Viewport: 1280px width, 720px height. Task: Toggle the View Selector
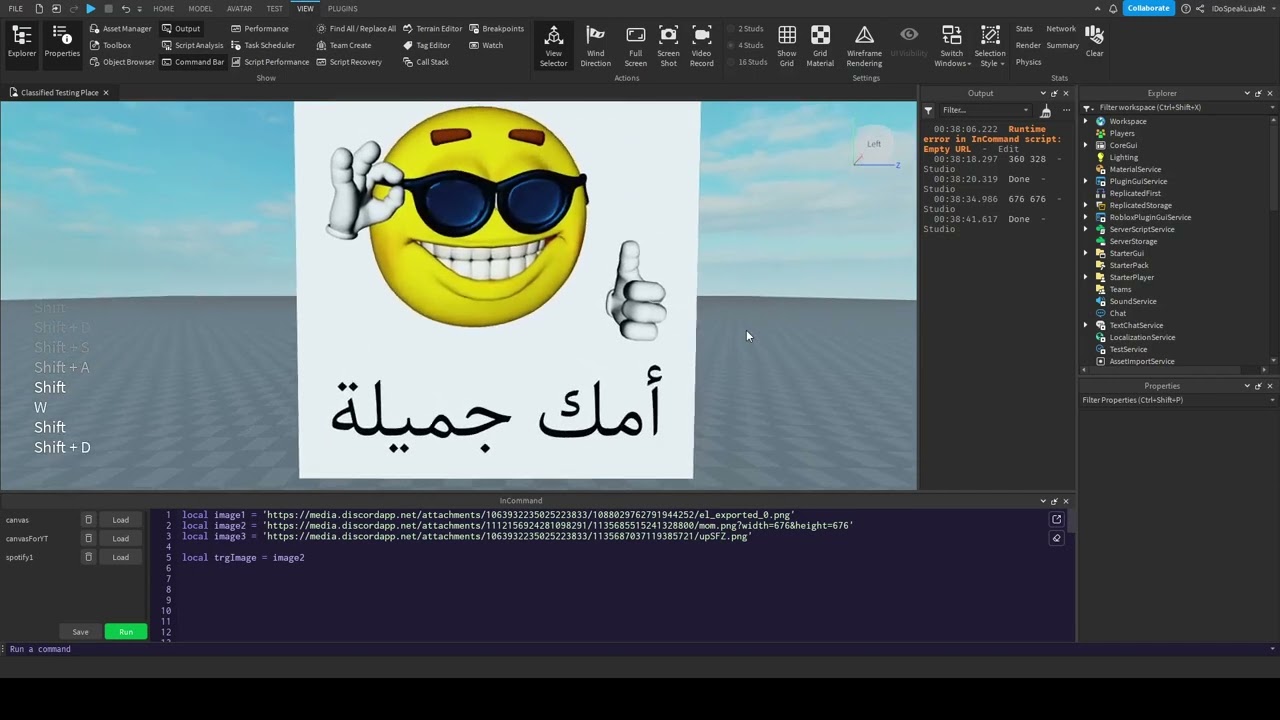click(553, 46)
